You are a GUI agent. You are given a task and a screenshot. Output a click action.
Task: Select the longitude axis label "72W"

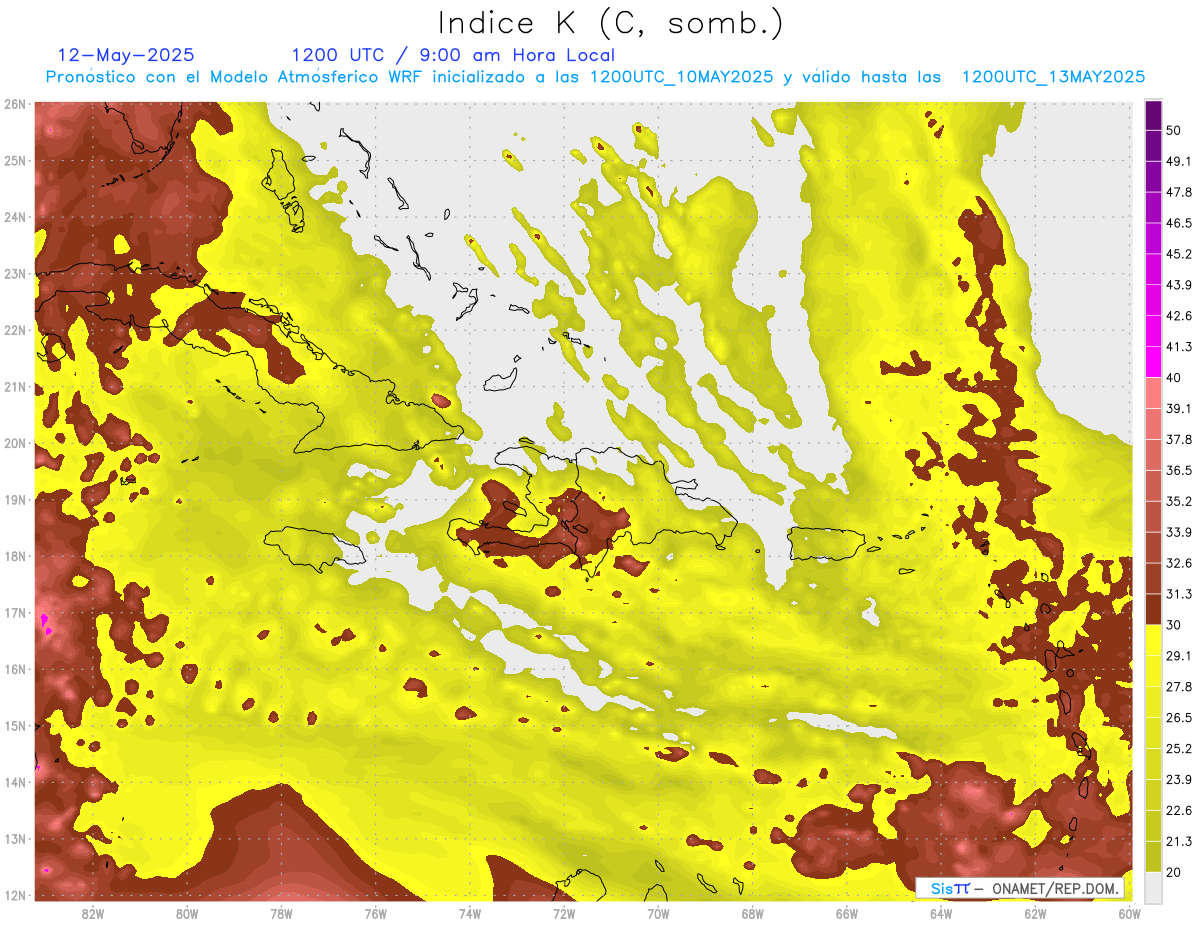(x=564, y=913)
